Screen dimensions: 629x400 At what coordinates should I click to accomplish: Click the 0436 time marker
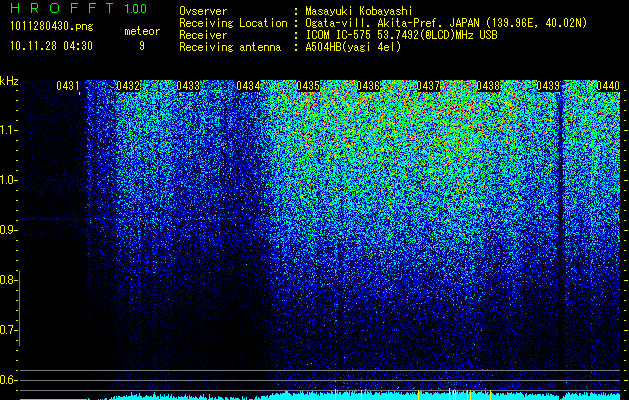[368, 86]
